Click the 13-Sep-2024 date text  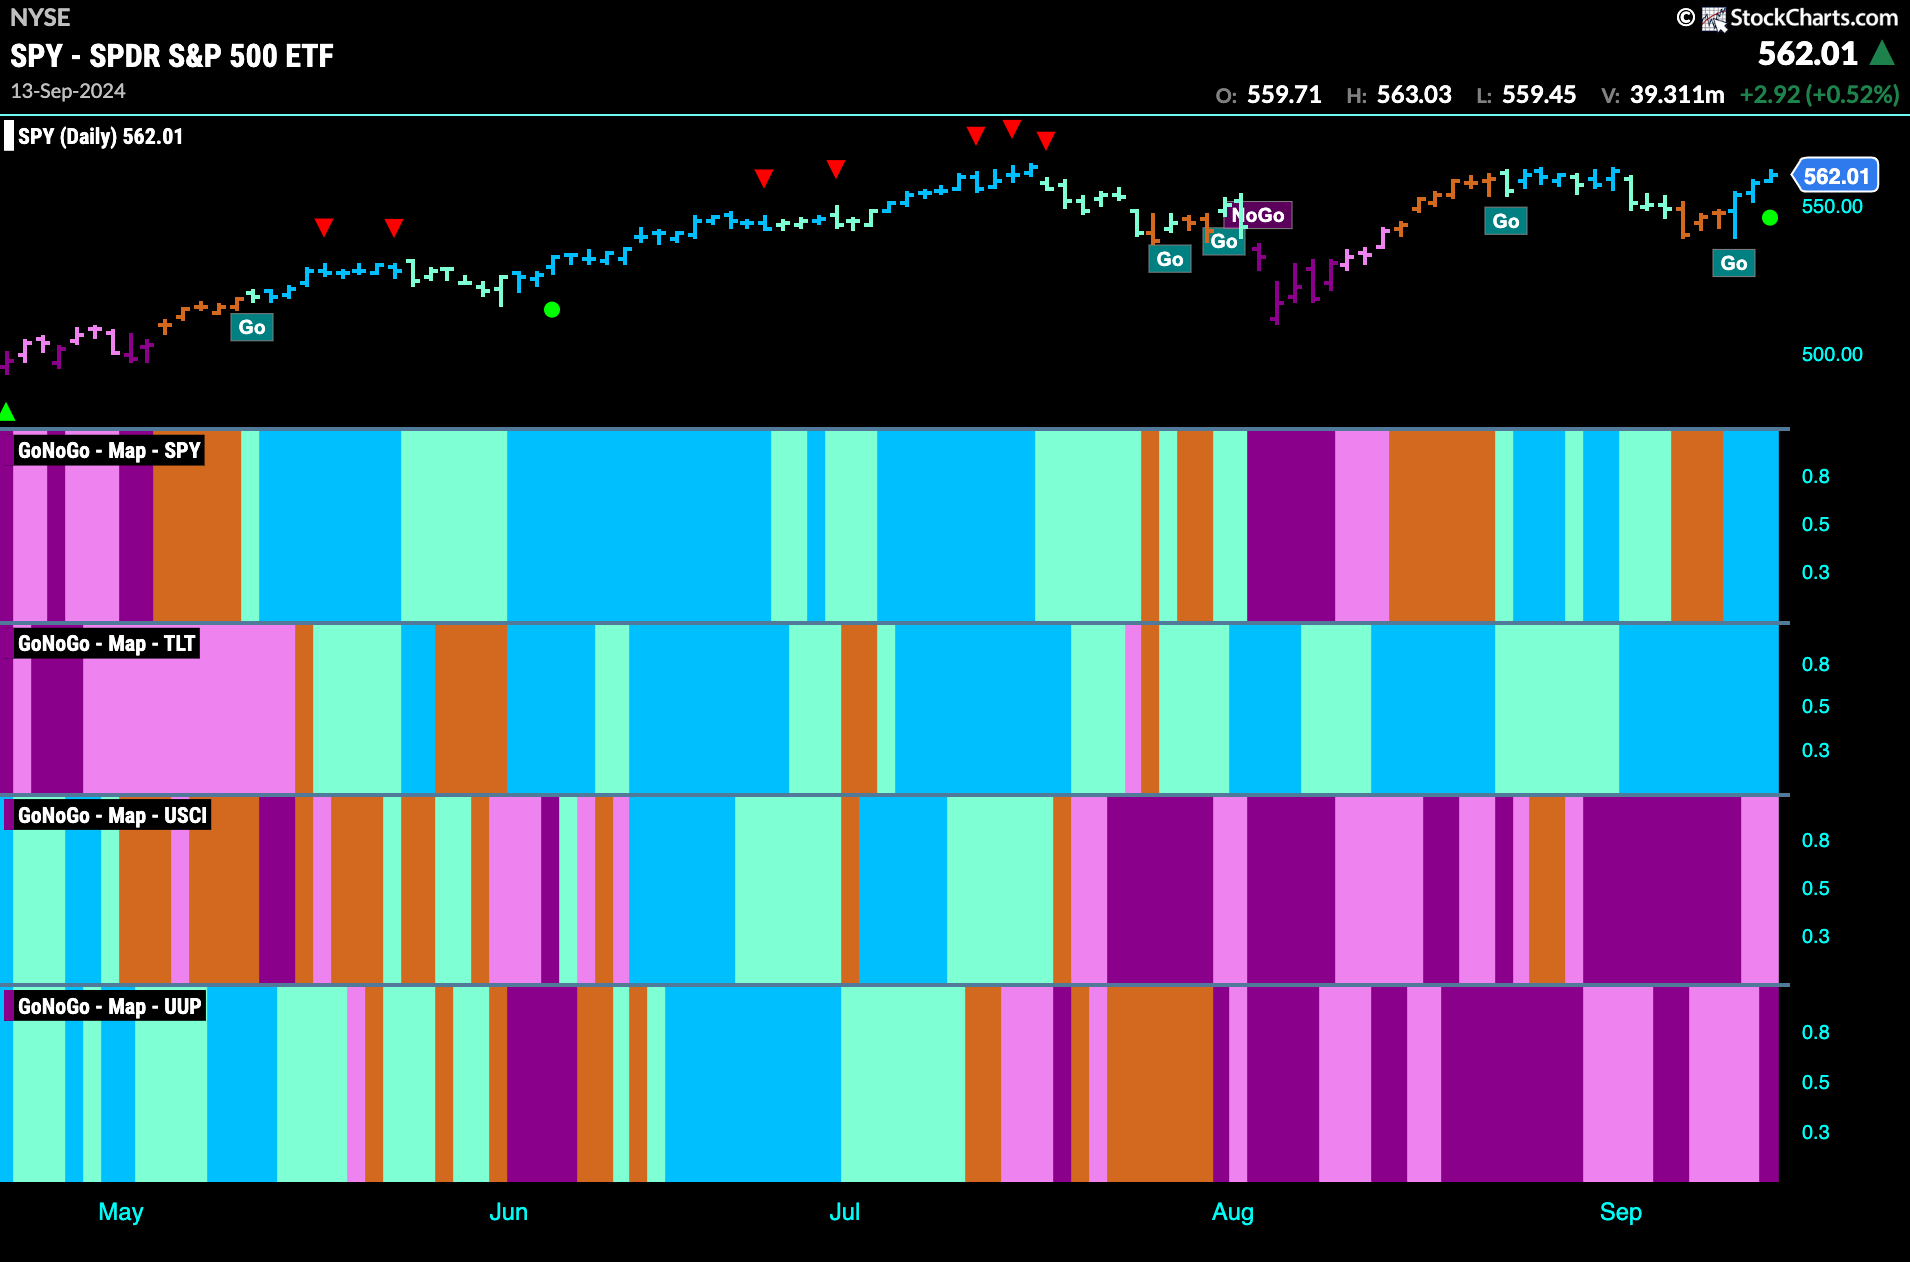pyautogui.click(x=68, y=91)
